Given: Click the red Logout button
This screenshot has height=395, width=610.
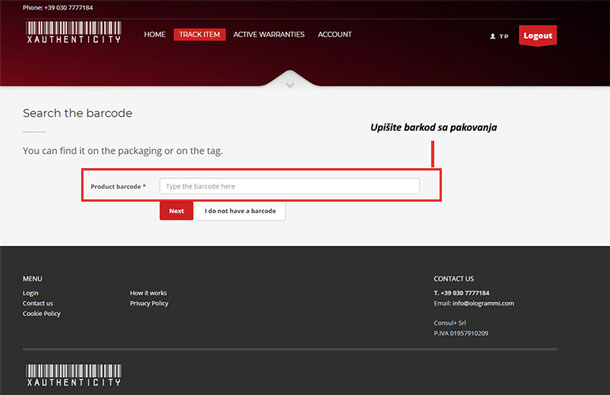Looking at the screenshot, I should coord(538,36).
